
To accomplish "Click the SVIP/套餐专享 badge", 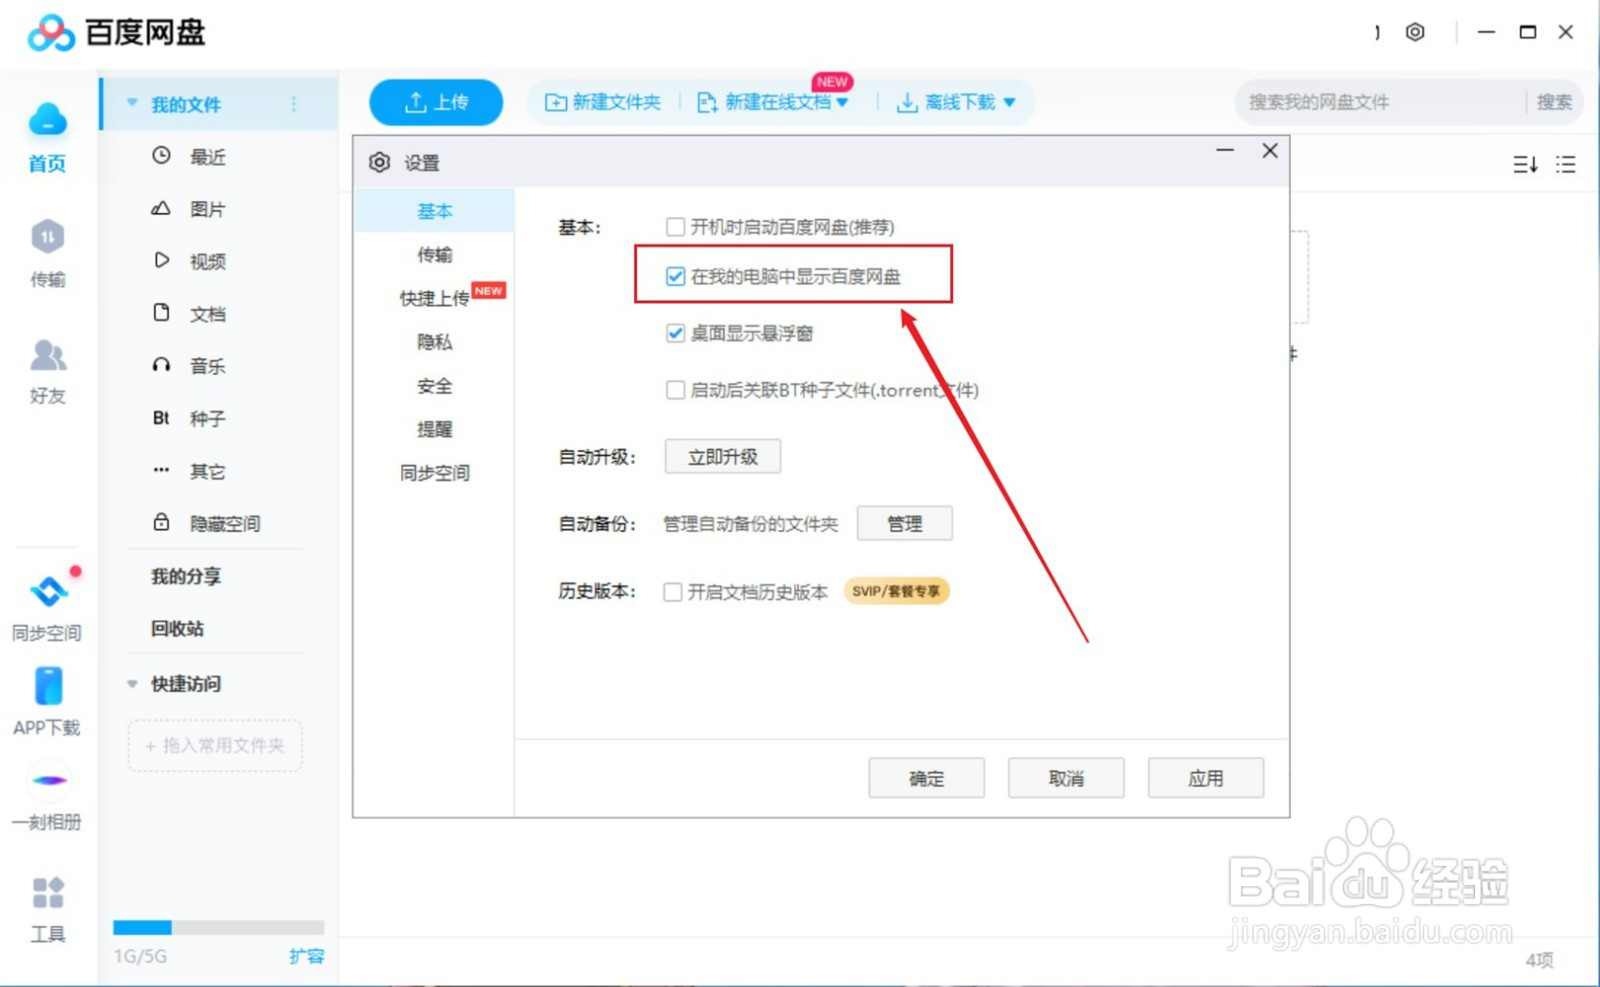I will (x=896, y=591).
